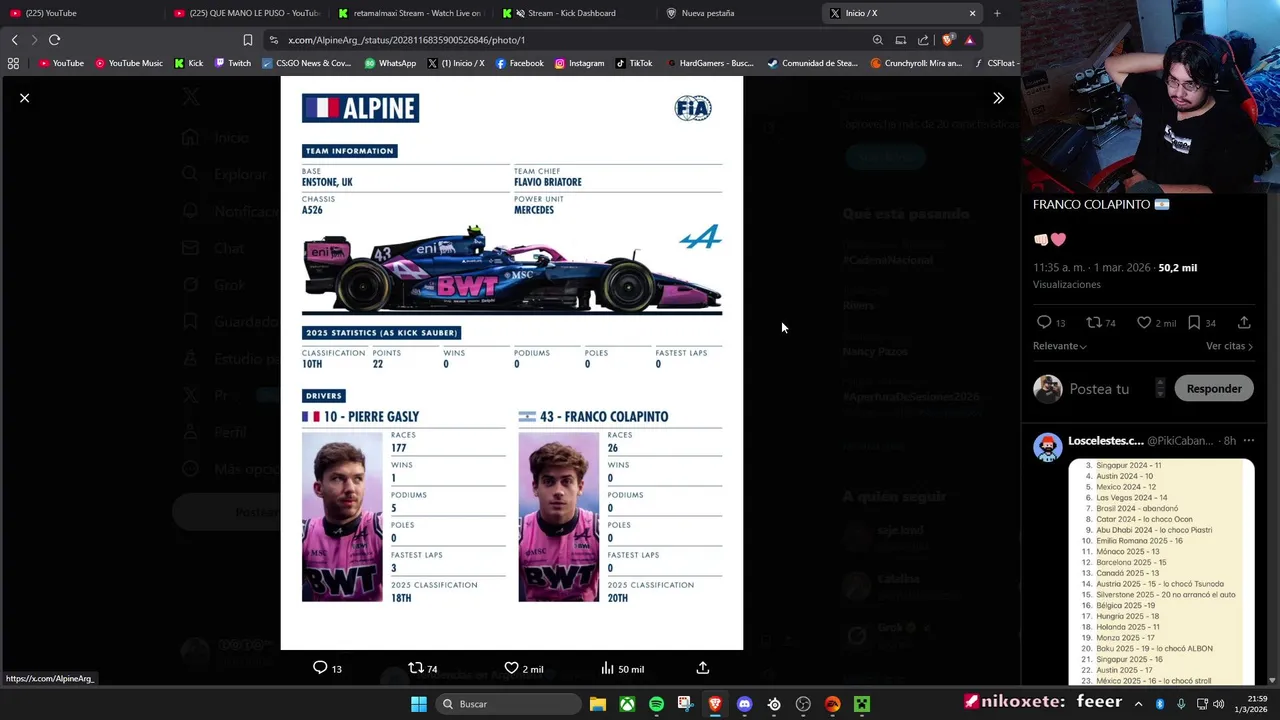The image size is (1280, 720).
Task: Click reply icon in the side panel
Action: click(x=1044, y=322)
